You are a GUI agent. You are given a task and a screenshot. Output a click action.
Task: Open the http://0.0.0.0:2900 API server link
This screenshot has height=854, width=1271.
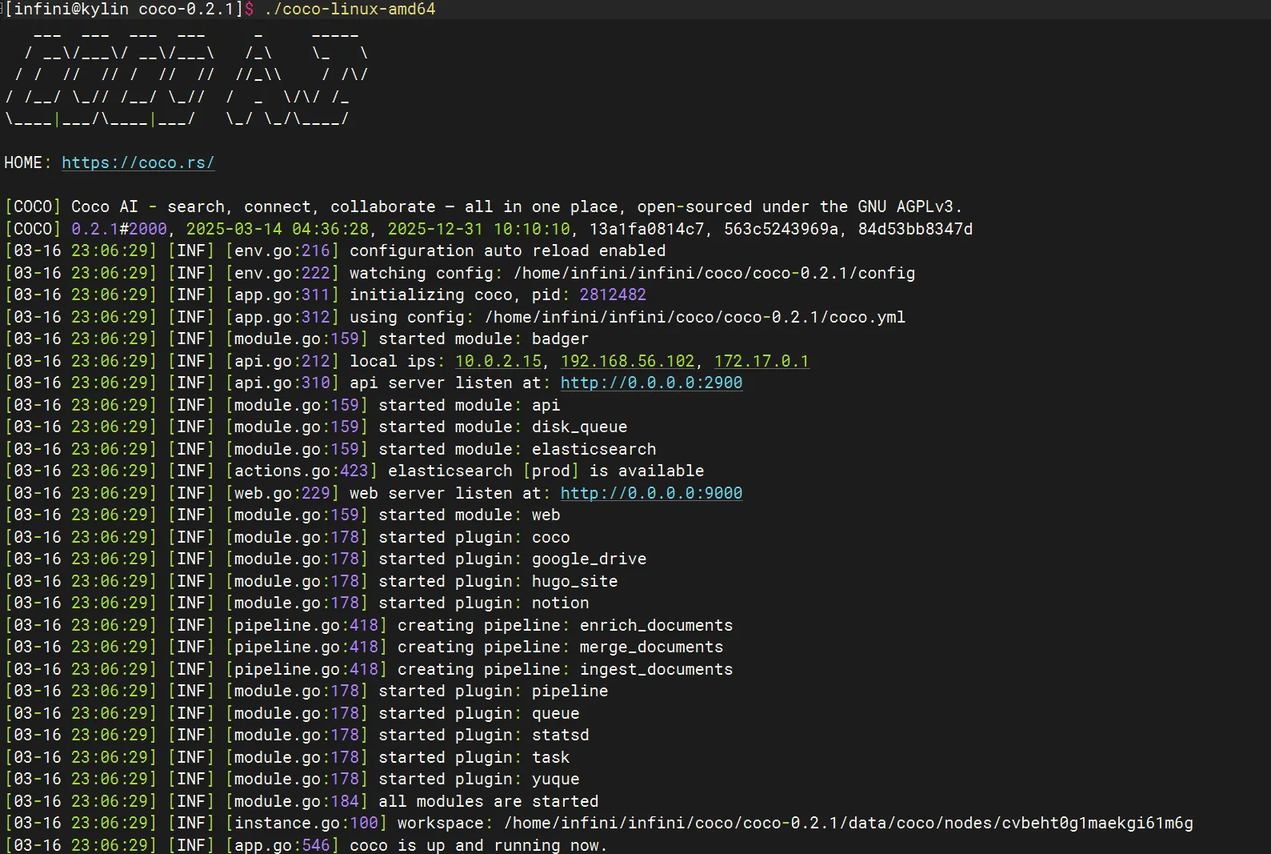coord(651,383)
